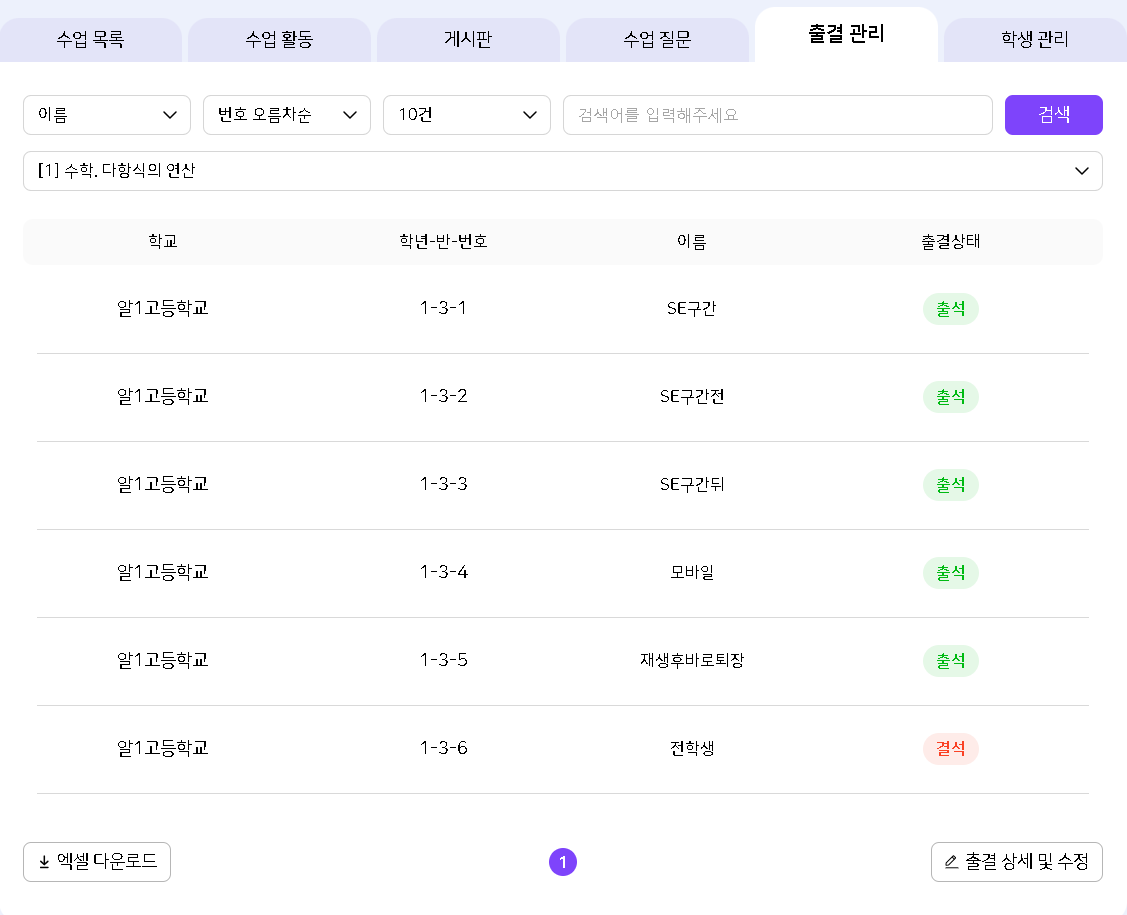Go to the 게시판 tab

tap(468, 40)
